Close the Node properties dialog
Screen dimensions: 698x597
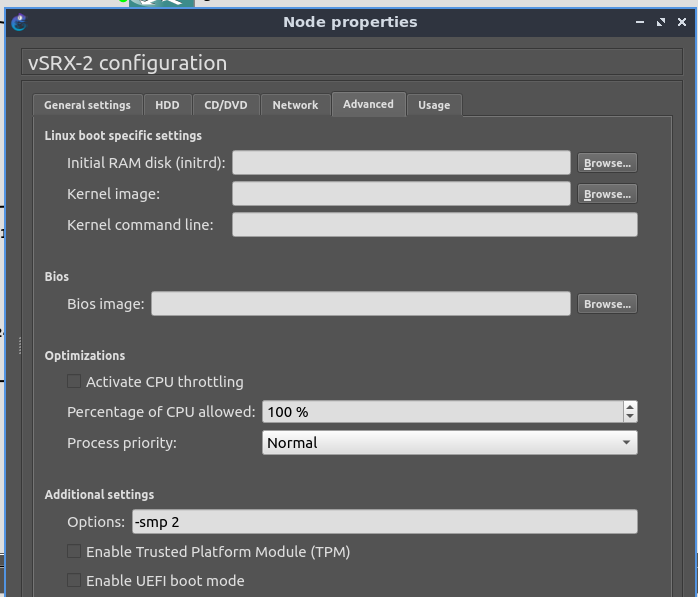tap(681, 22)
